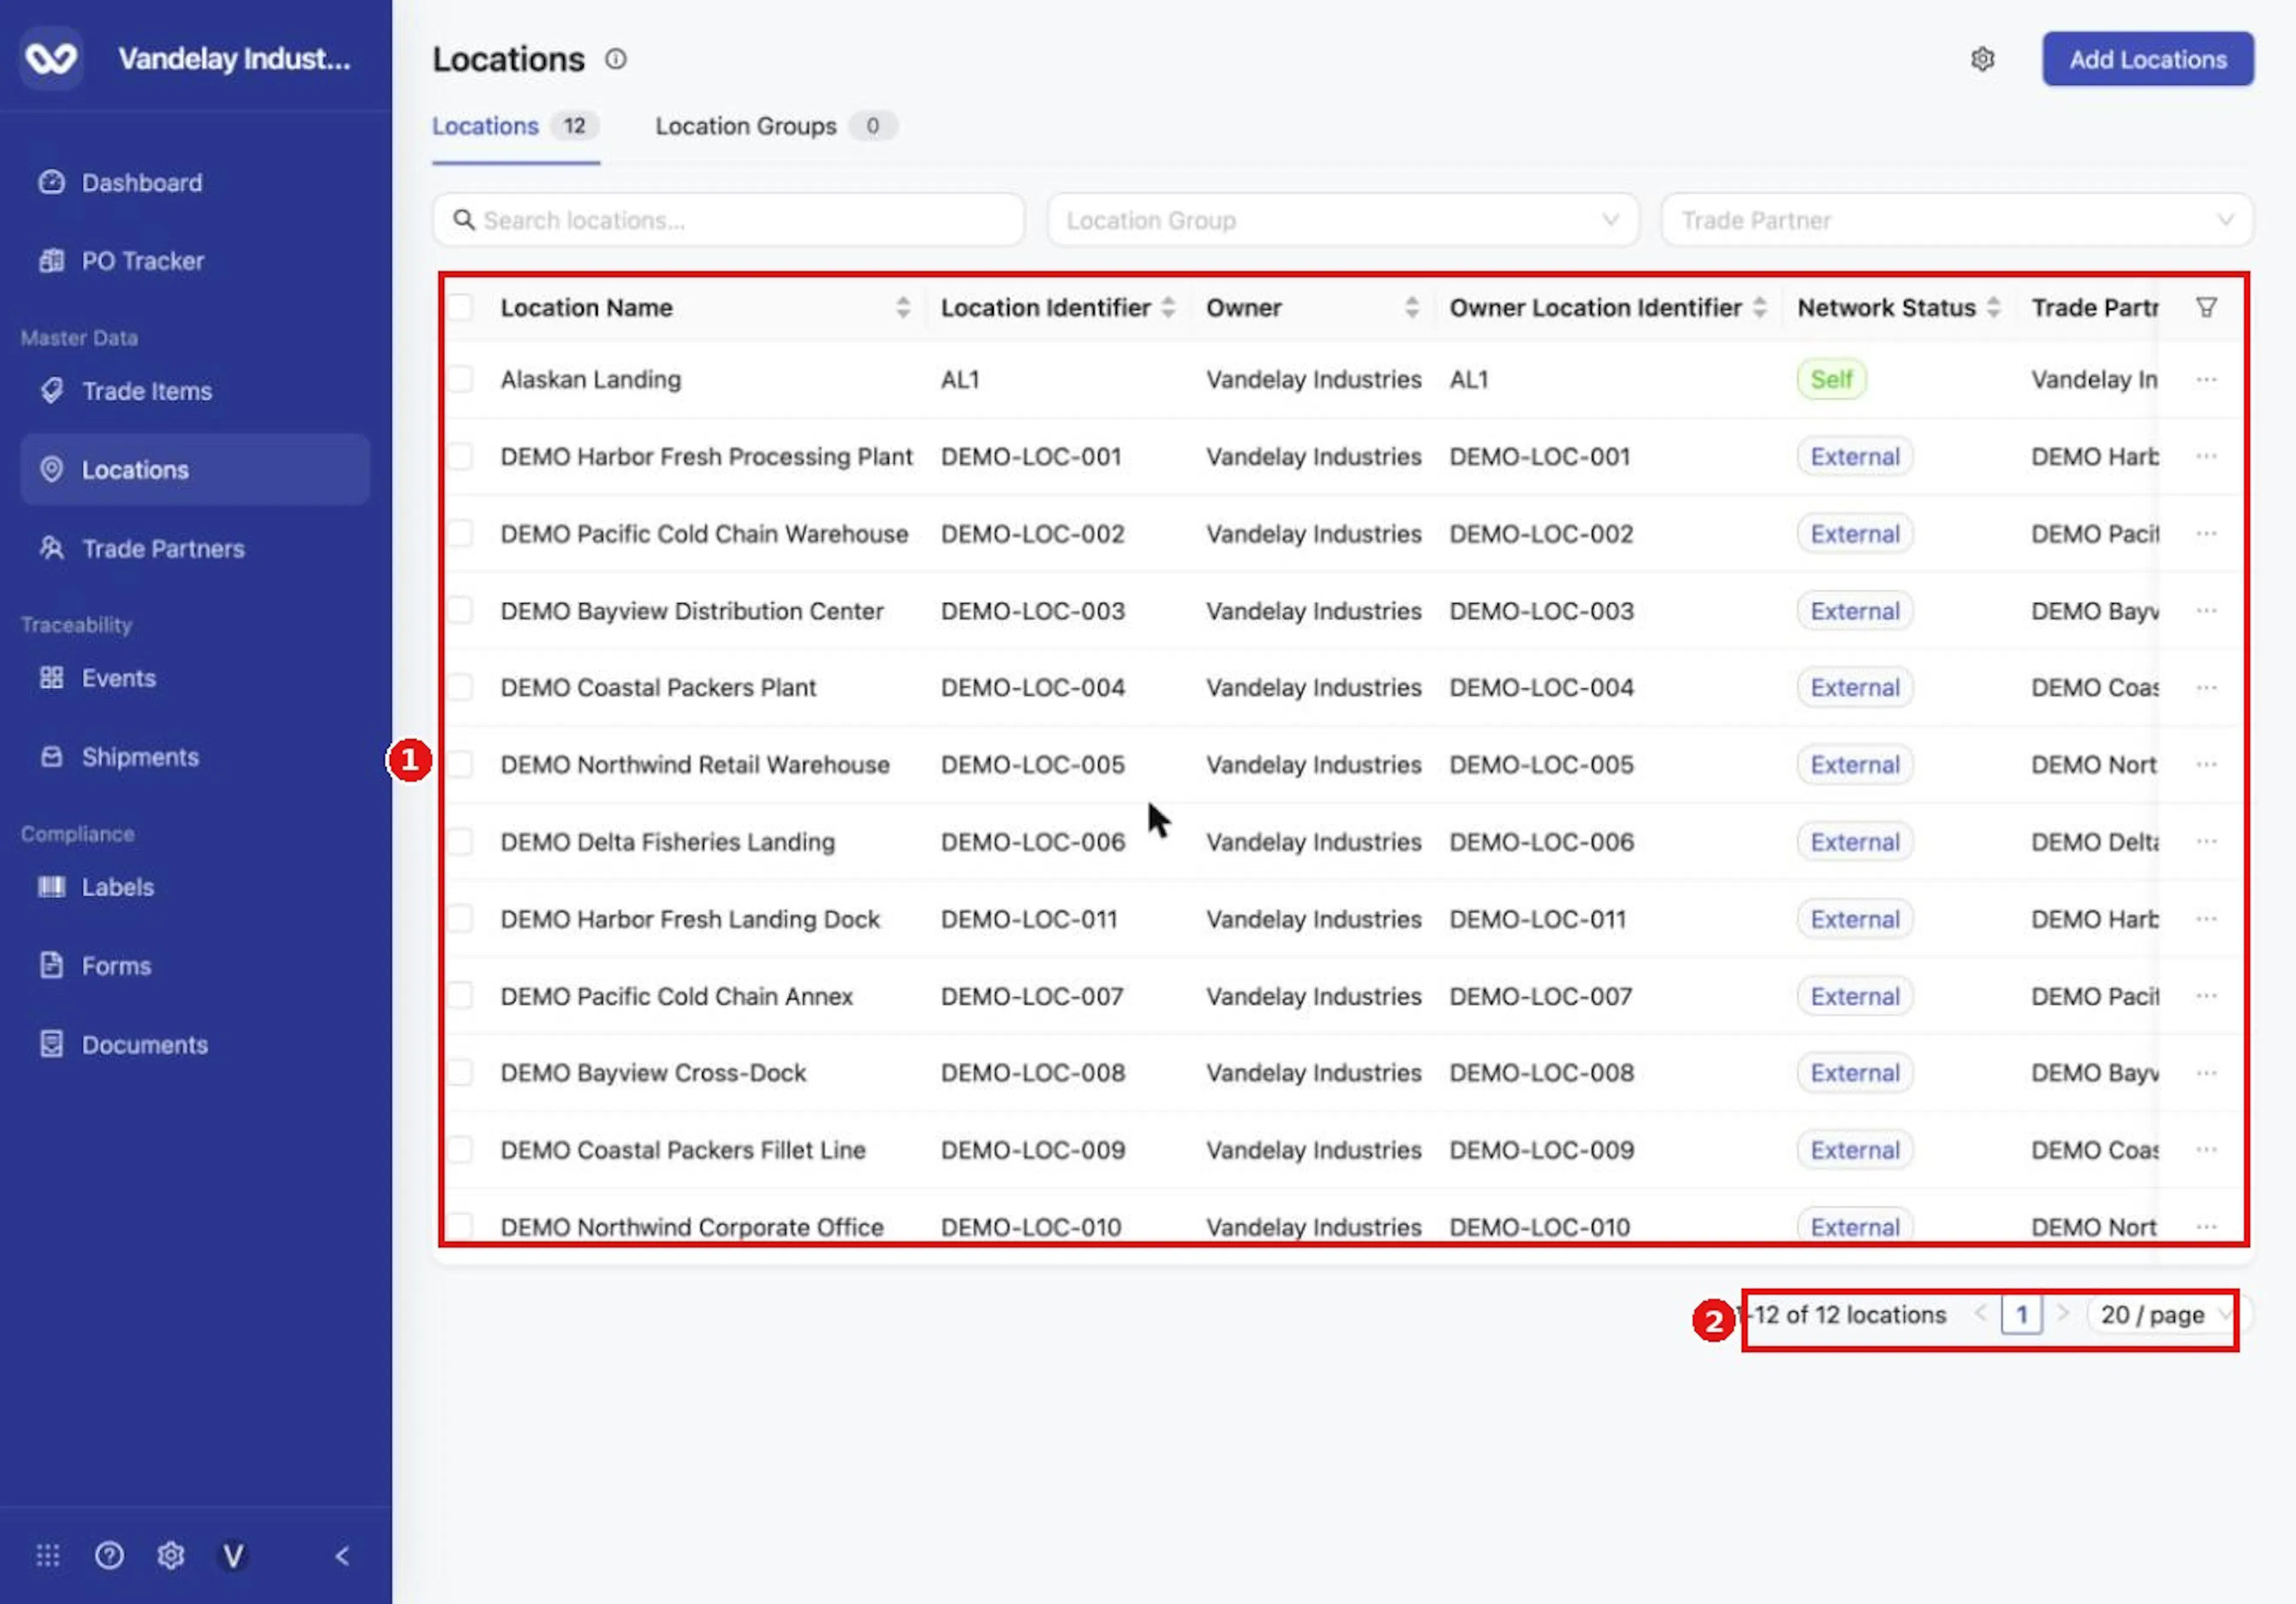Tick the select-all checkbox in table header
2296x1604 pixels.
[x=460, y=307]
